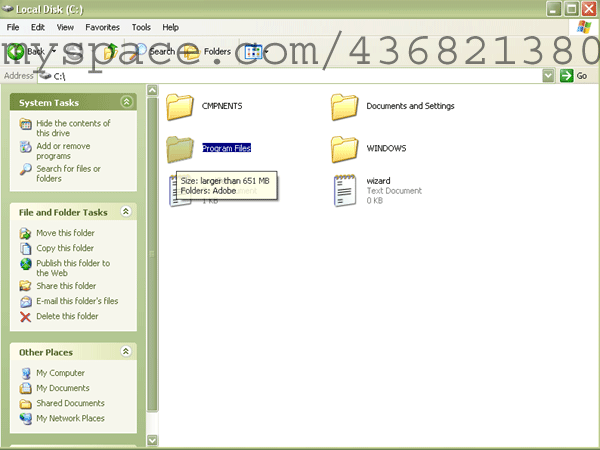Select the WINDOWS folder icon
Screen dimensions: 600x450
pyautogui.click(x=344, y=149)
